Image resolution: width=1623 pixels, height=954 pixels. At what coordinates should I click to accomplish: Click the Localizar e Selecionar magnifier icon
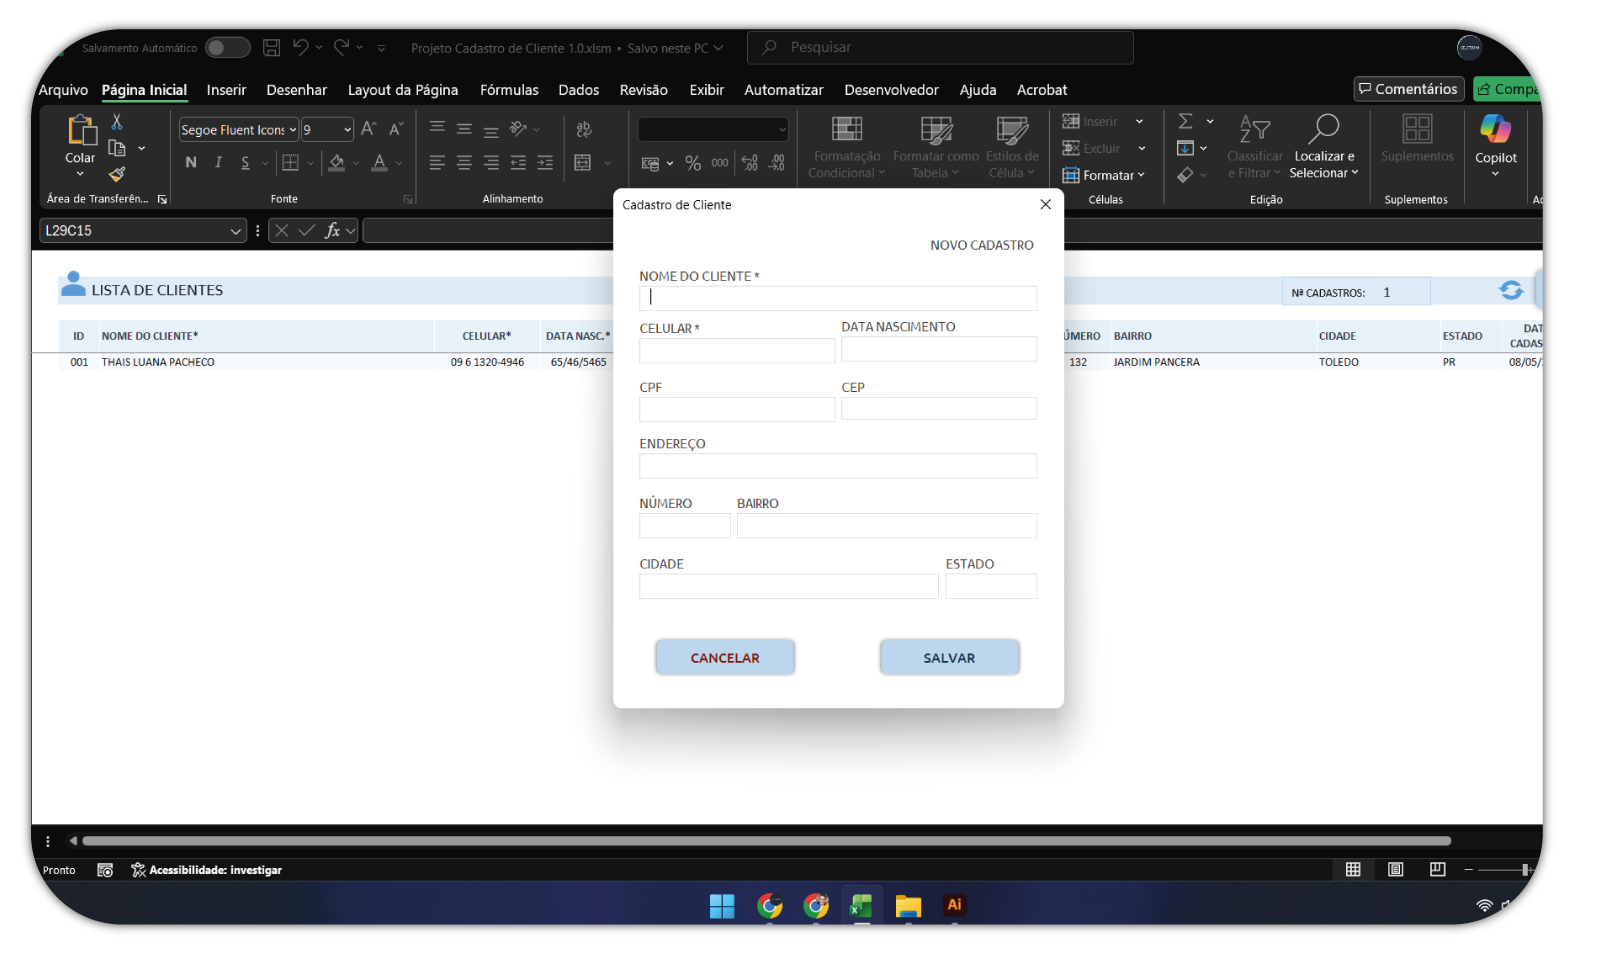coord(1324,129)
